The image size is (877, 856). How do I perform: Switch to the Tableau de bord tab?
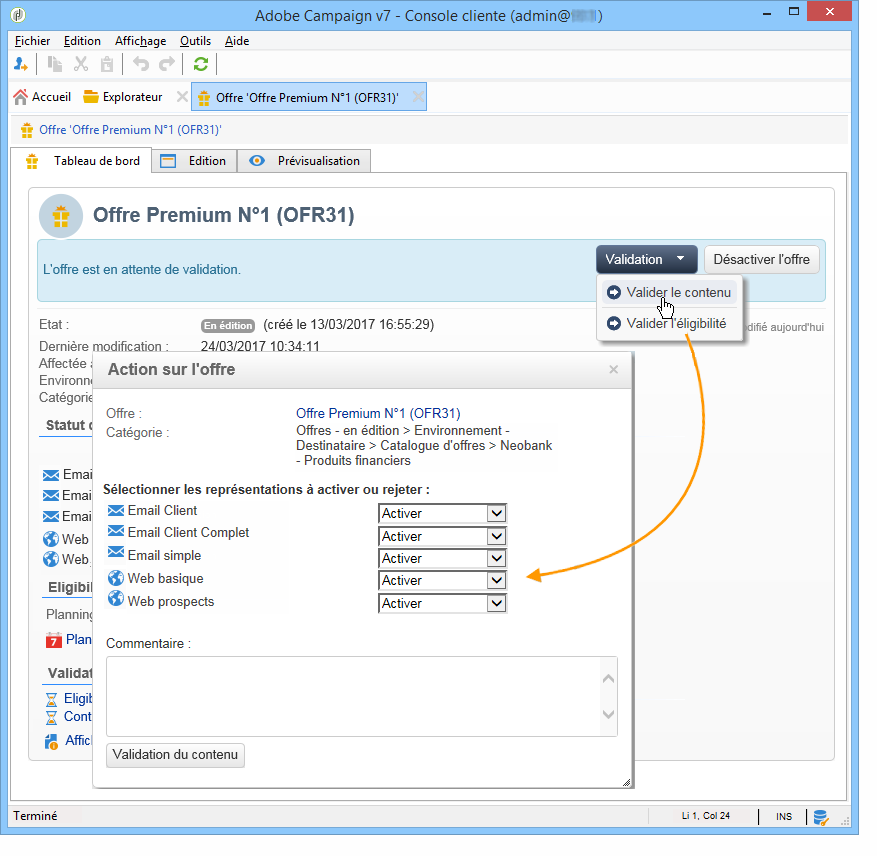point(82,161)
